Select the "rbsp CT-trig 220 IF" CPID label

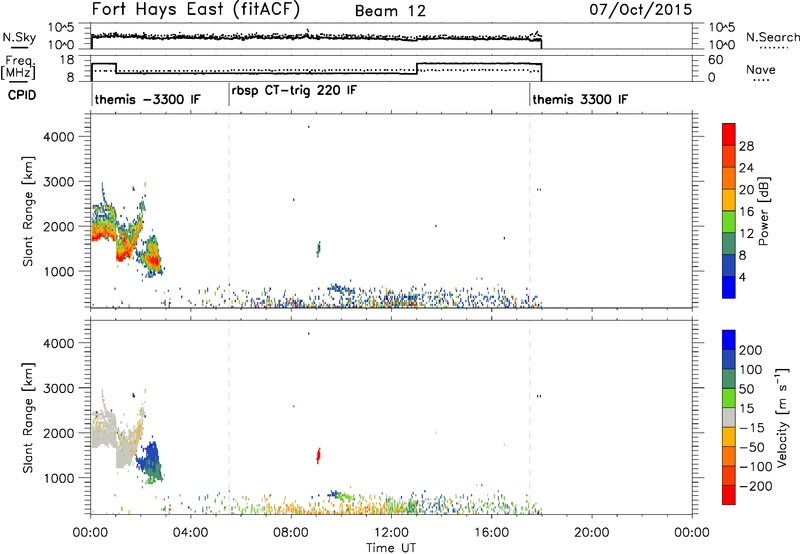294,91
